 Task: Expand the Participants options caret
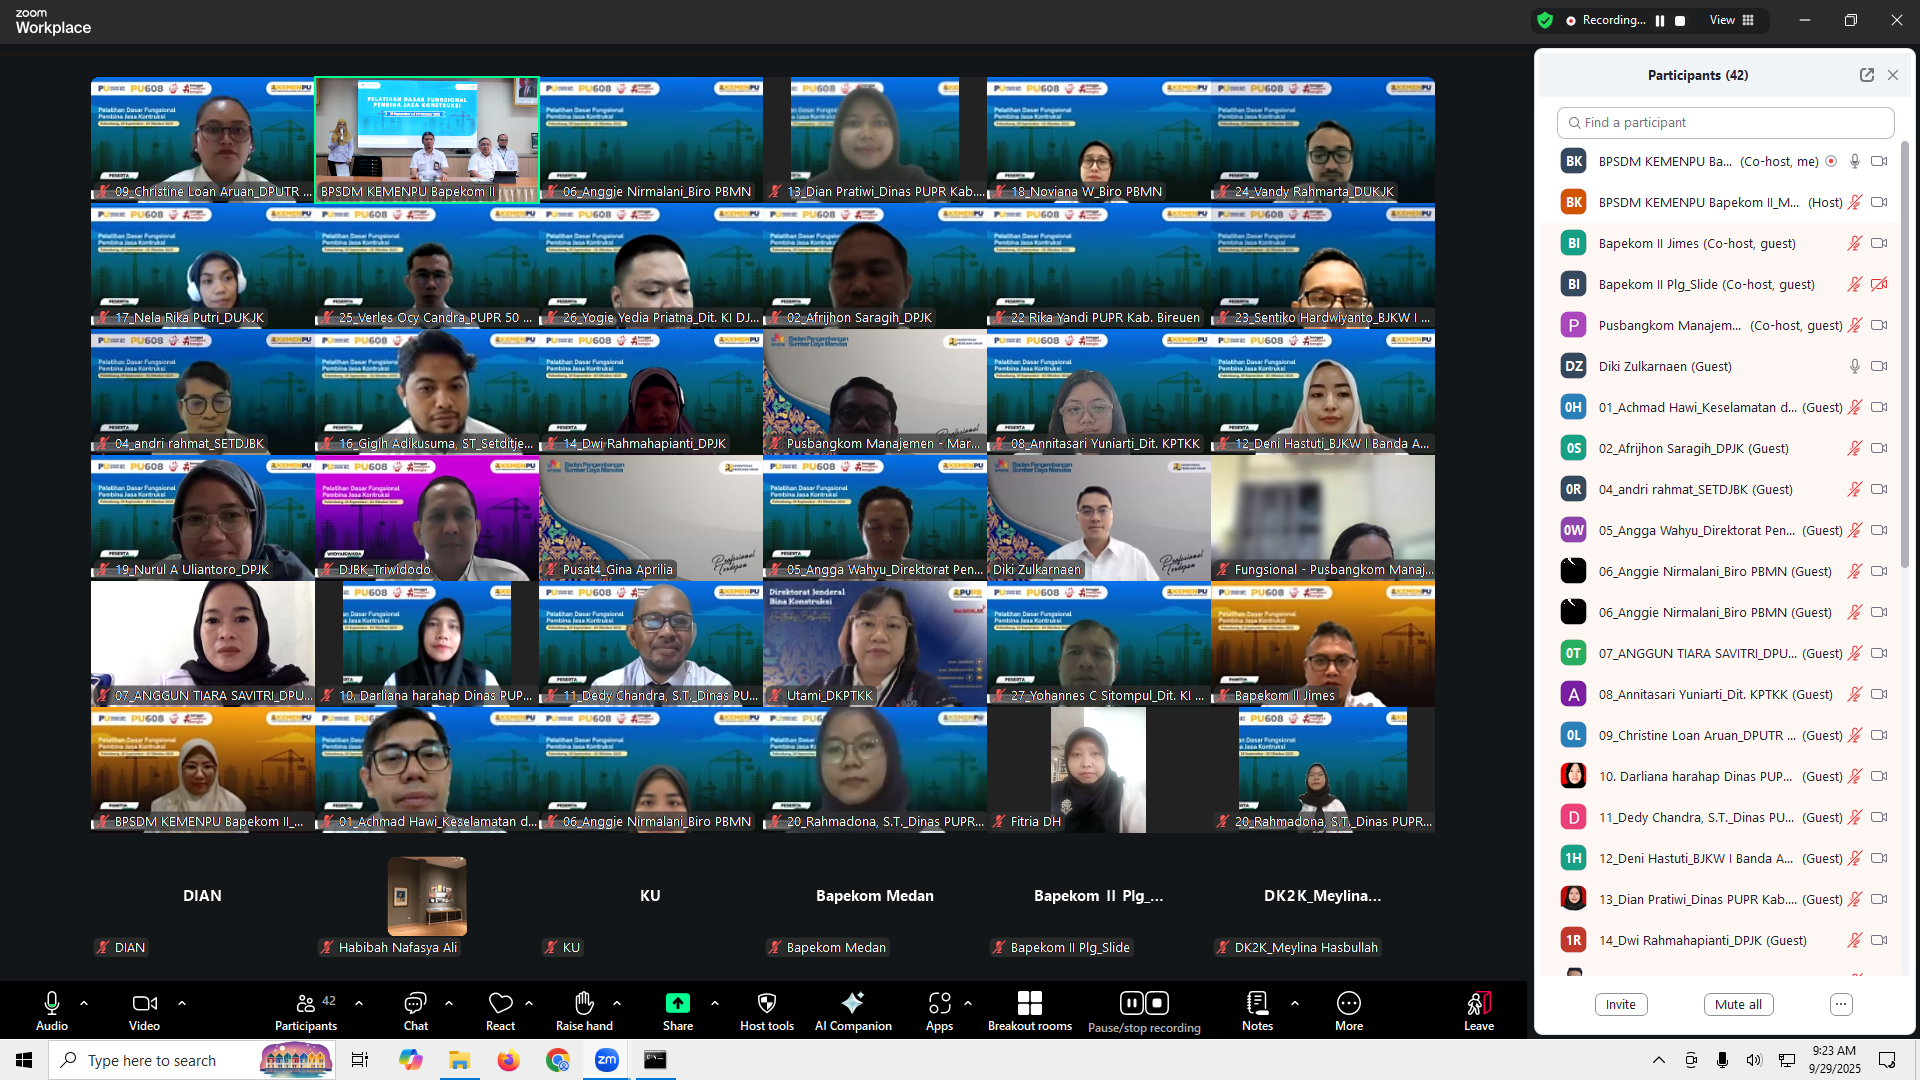click(359, 1002)
